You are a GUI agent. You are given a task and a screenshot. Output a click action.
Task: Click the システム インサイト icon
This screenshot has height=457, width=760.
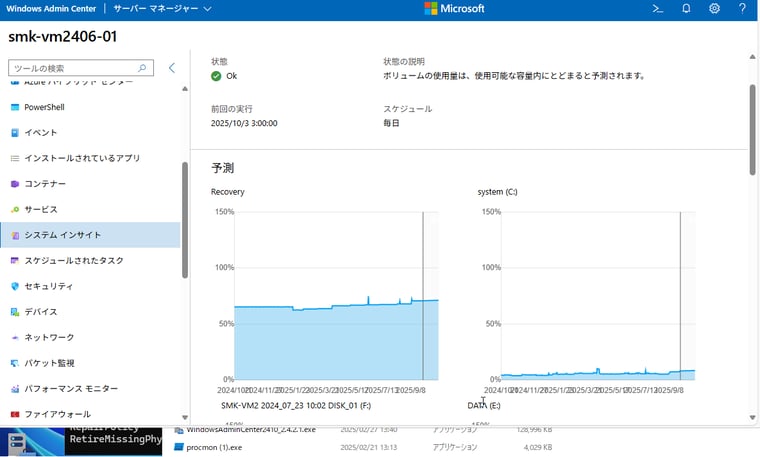(15, 235)
